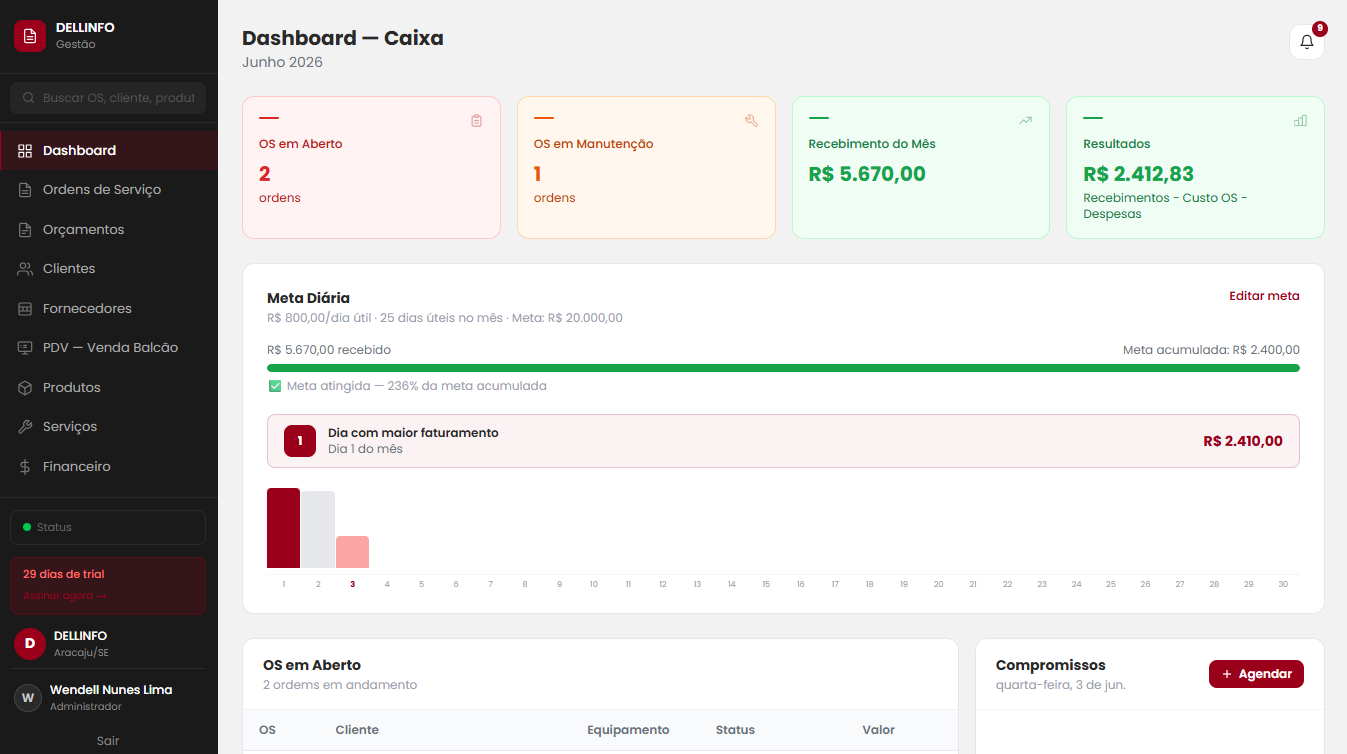
Task: Open the Status box in sidebar
Action: pos(108,527)
